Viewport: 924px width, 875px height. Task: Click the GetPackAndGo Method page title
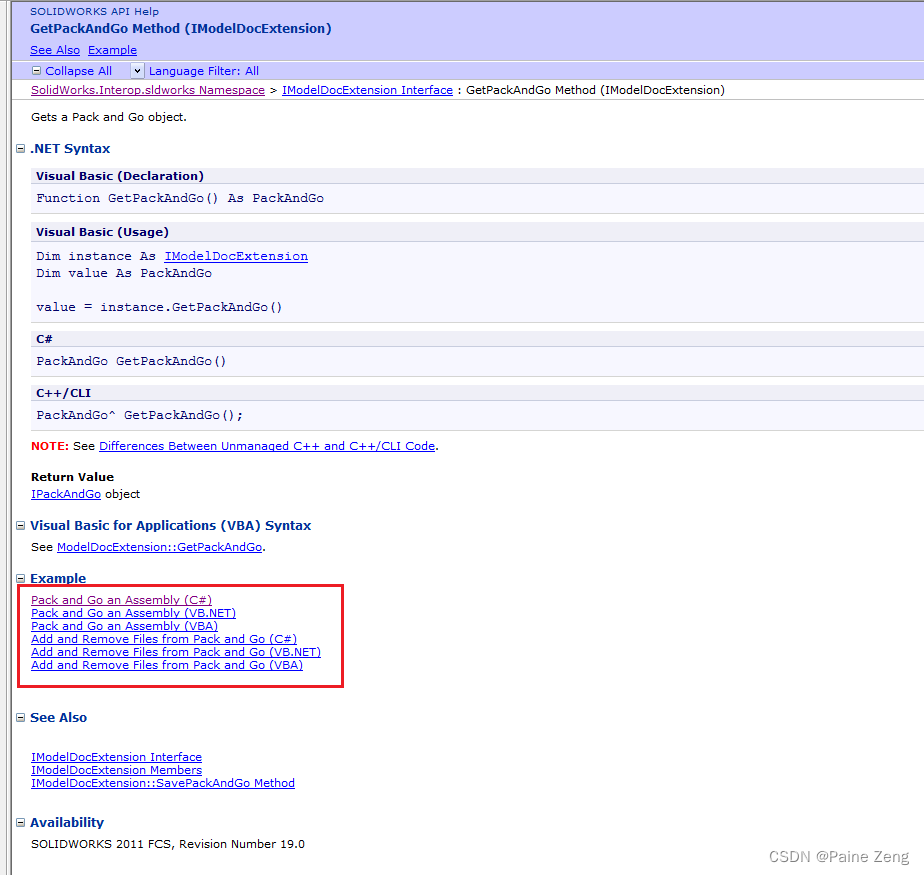[181, 28]
